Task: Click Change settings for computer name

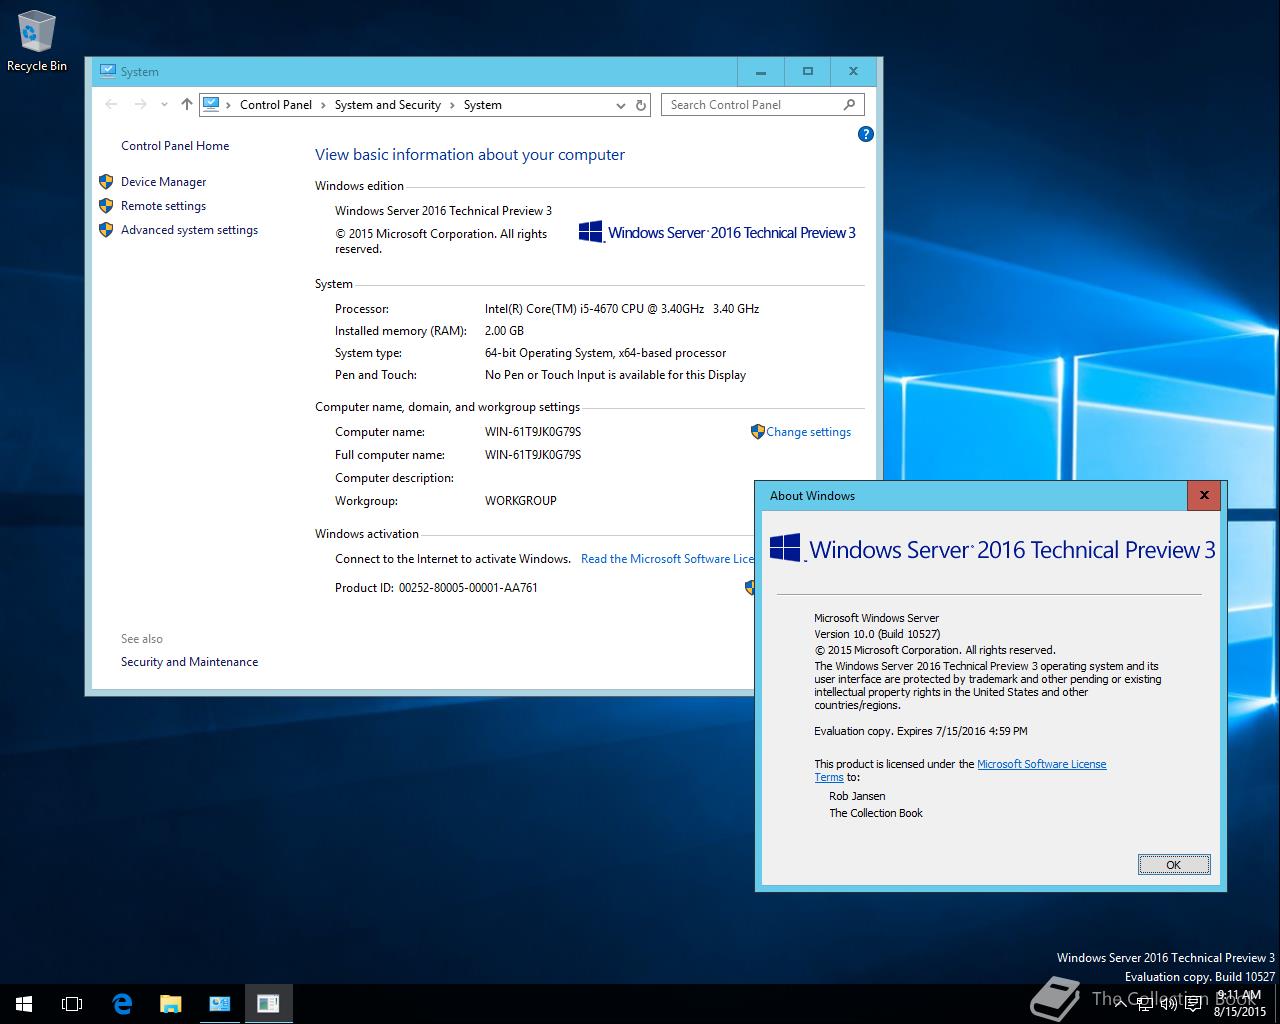Action: pyautogui.click(x=808, y=432)
